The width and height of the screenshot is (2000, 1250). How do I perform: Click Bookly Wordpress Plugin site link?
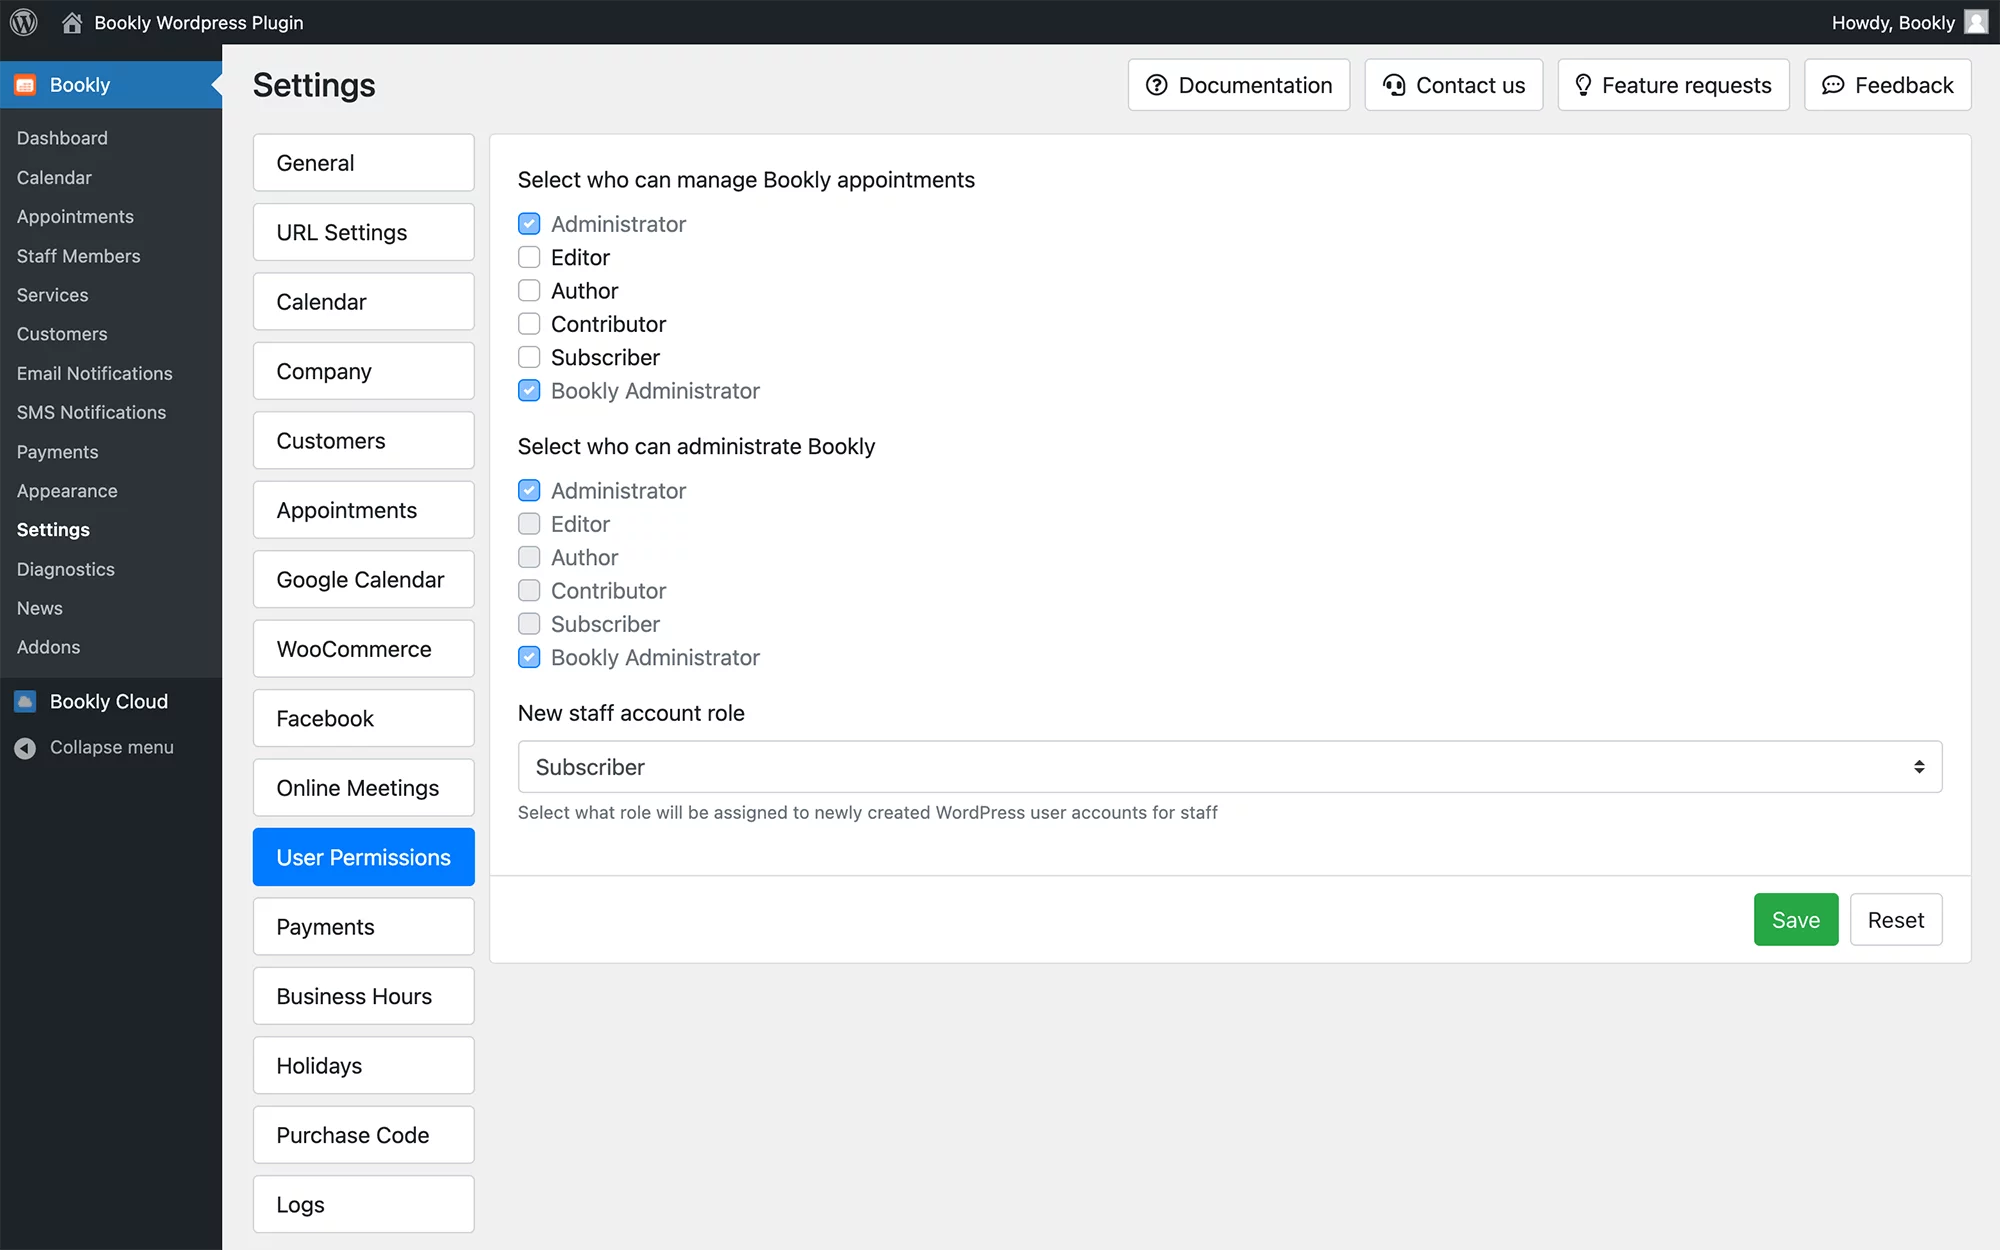click(x=198, y=22)
